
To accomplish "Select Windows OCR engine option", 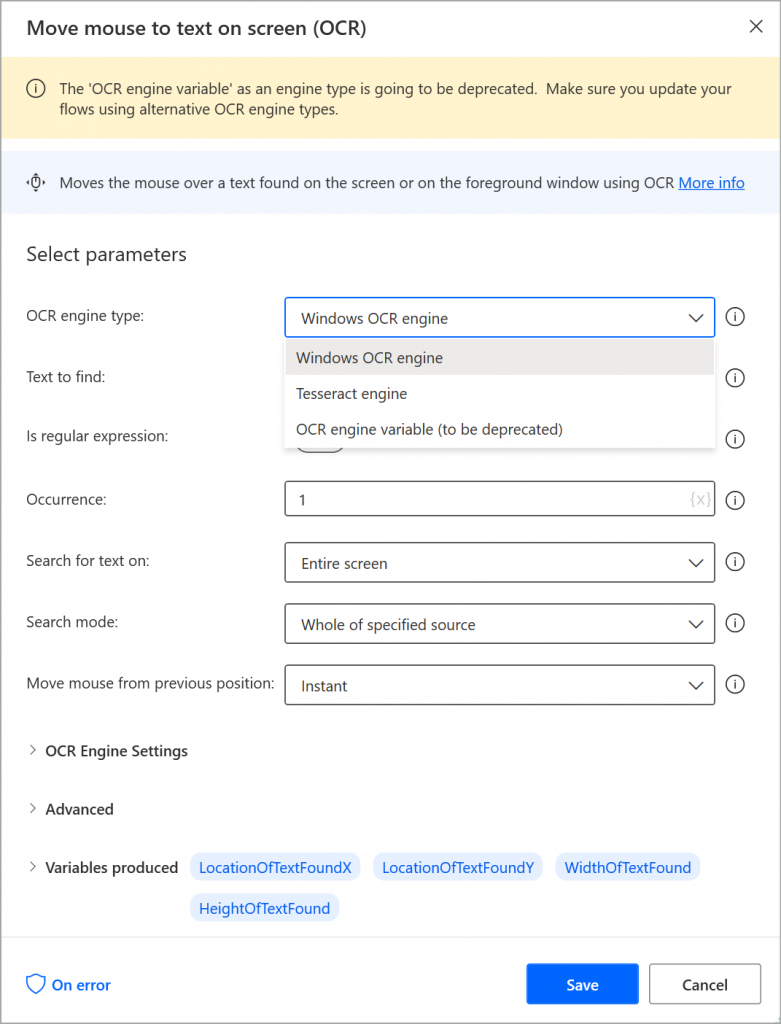I will pos(500,358).
